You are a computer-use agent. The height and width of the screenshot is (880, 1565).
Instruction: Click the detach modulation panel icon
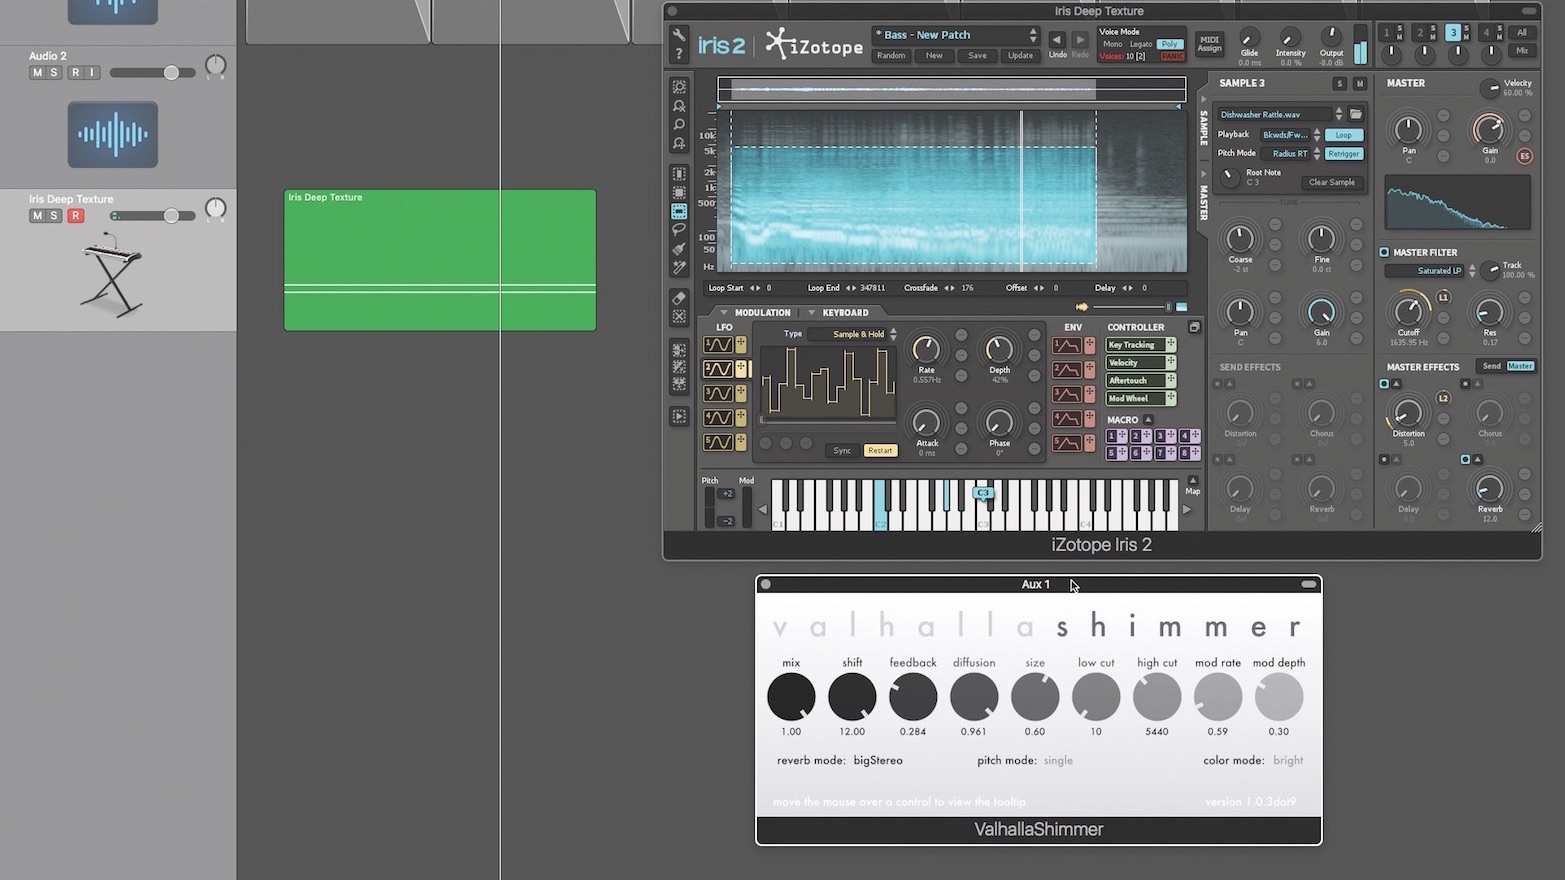(1194, 327)
